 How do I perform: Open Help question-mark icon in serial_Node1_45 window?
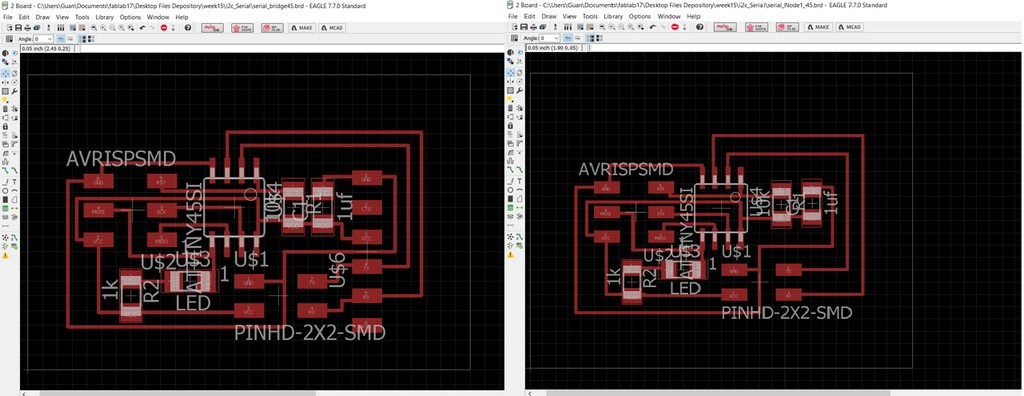[699, 27]
